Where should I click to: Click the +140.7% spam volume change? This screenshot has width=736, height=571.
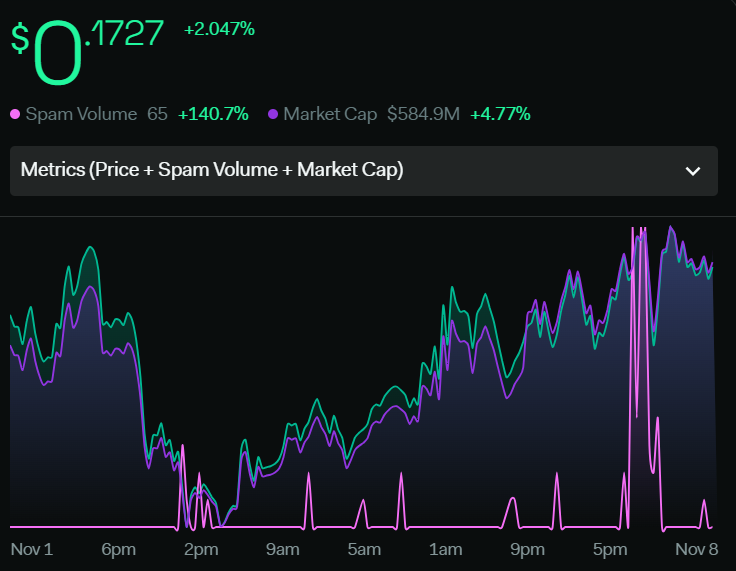click(x=213, y=114)
